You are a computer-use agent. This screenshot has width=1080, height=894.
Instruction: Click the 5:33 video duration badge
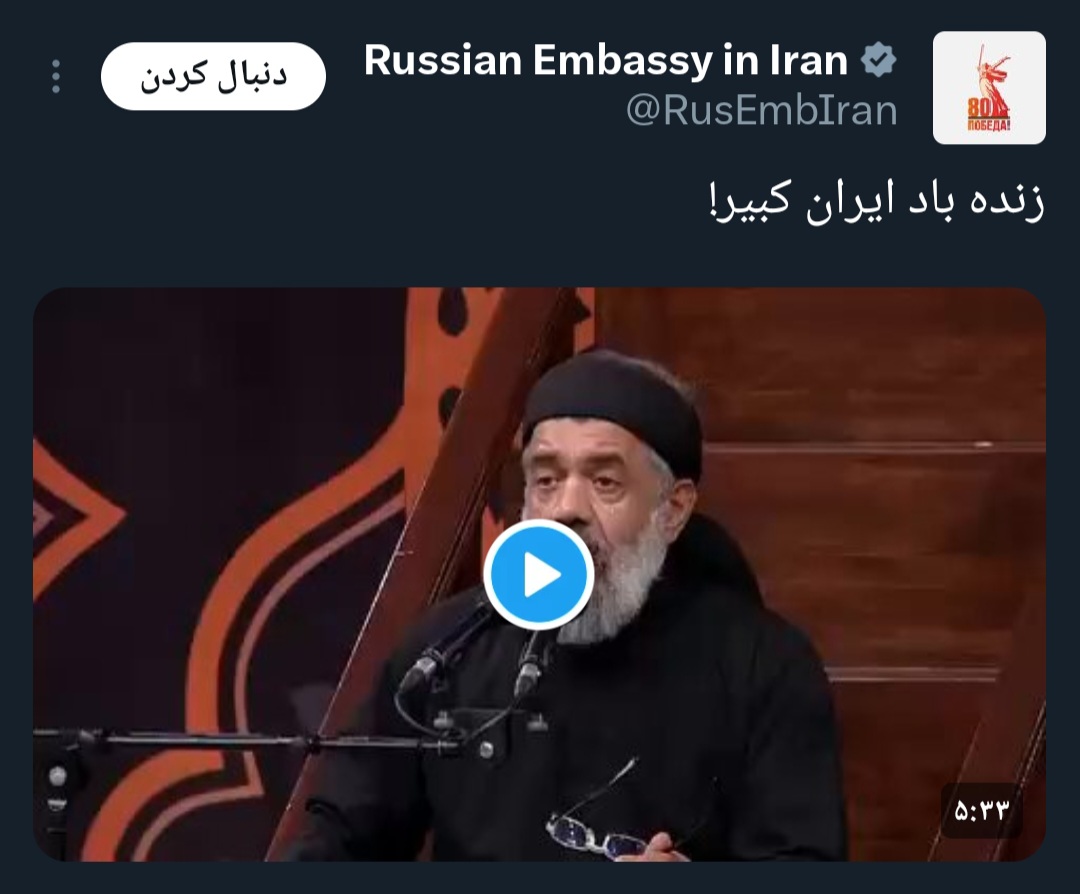[981, 810]
